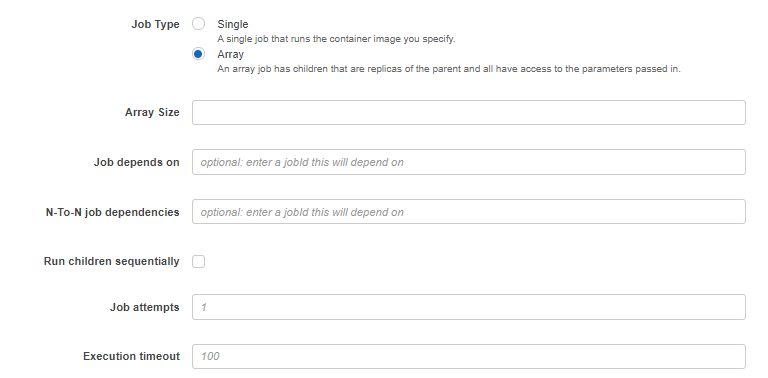Click the 'N-To-N job dependencies' label
768x378 pixels.
[x=113, y=213]
